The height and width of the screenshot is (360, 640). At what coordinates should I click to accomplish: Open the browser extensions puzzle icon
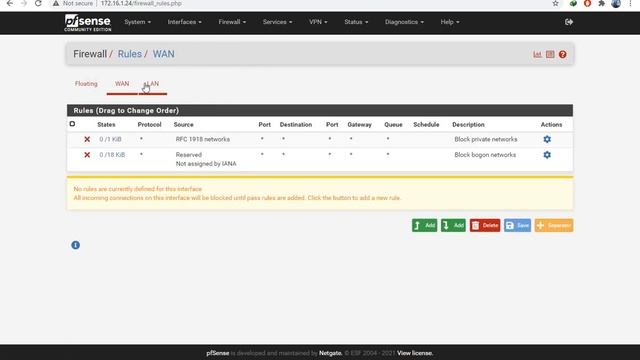click(x=602, y=3)
